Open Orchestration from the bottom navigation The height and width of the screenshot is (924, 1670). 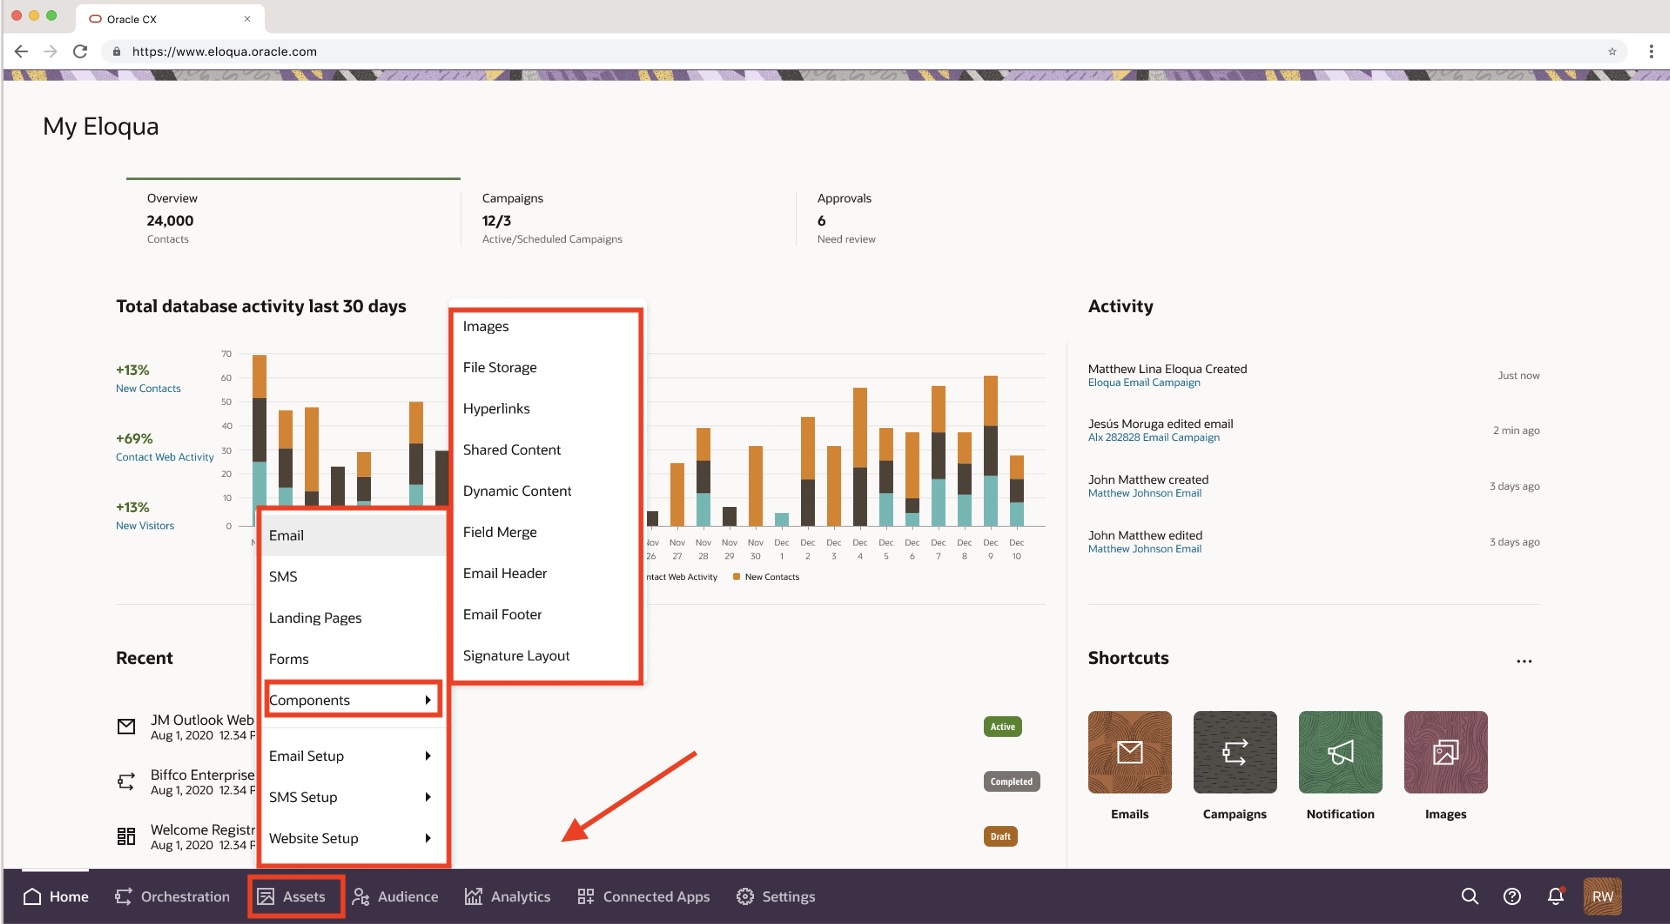pyautogui.click(x=184, y=896)
